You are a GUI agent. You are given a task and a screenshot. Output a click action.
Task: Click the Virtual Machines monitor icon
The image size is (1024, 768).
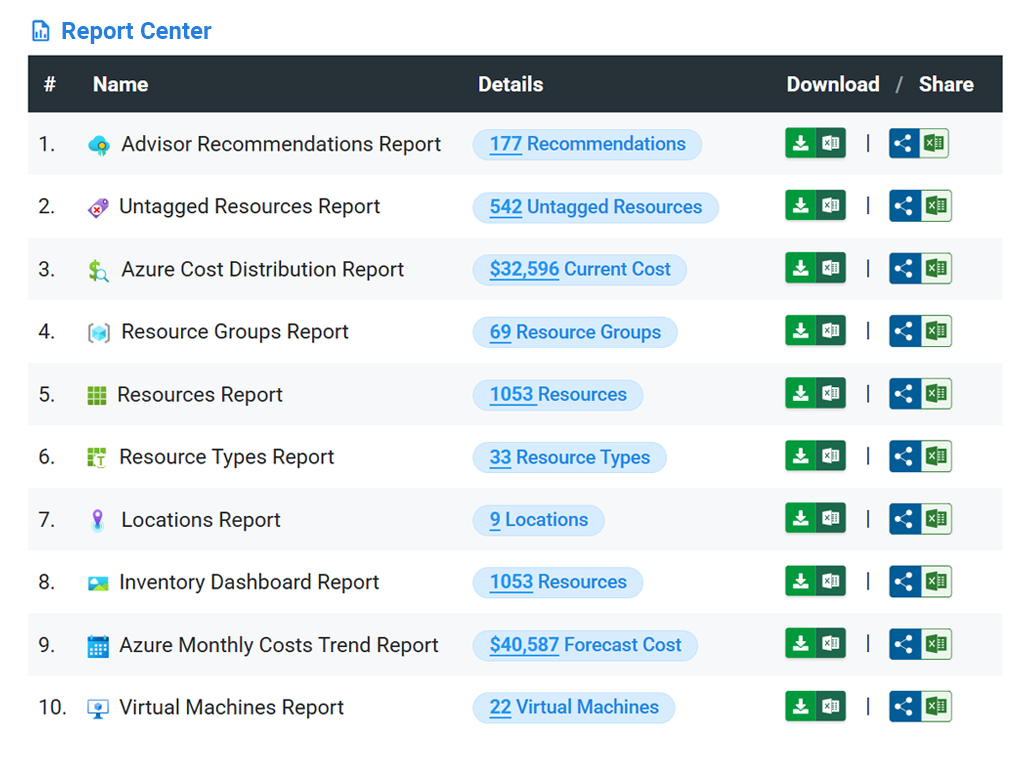click(98, 709)
